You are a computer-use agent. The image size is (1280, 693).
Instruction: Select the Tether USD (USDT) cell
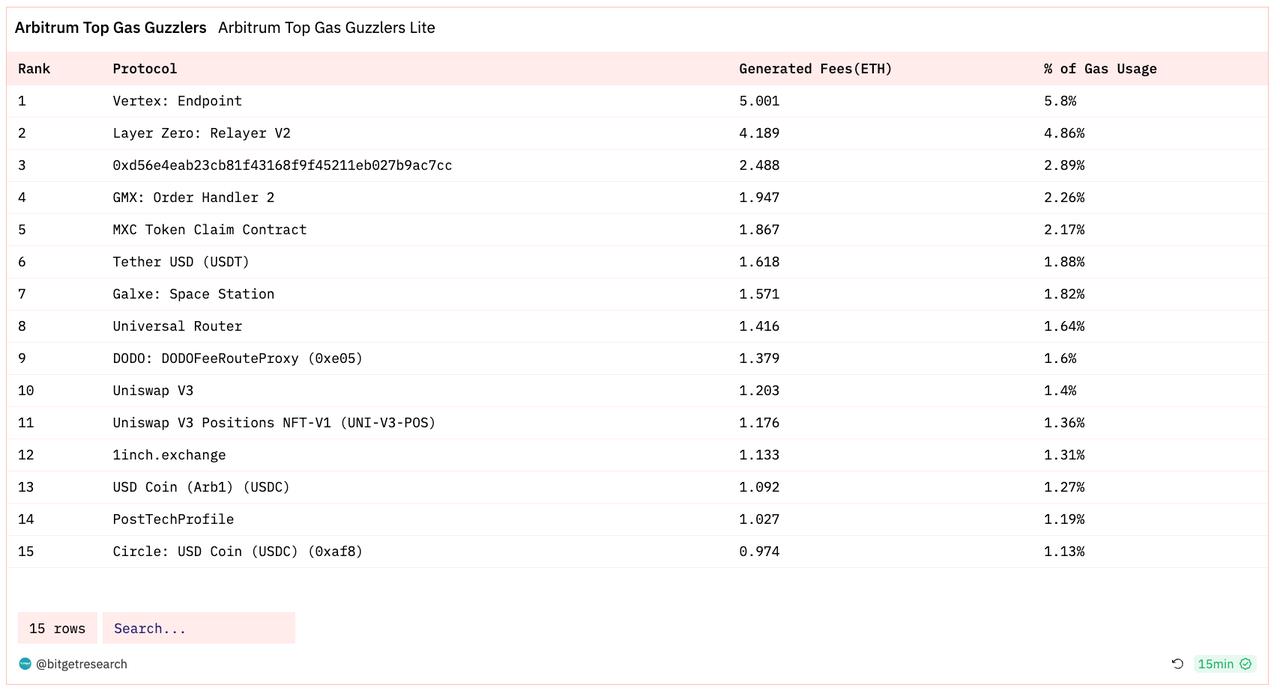pos(181,261)
